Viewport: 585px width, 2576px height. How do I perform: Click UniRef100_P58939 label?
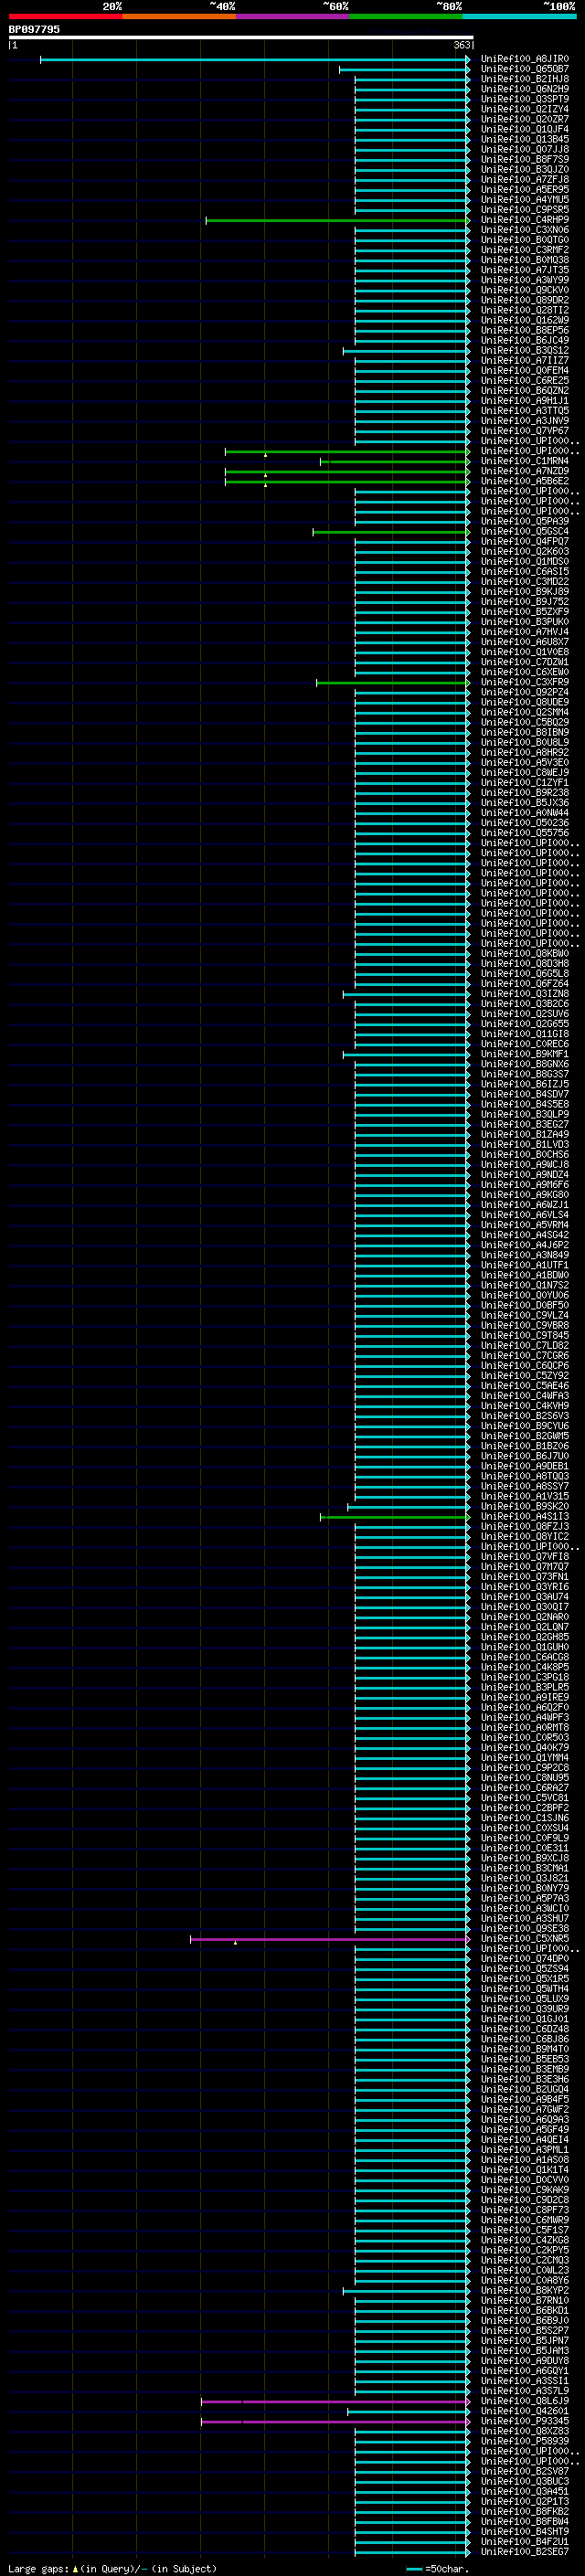coord(525,2441)
